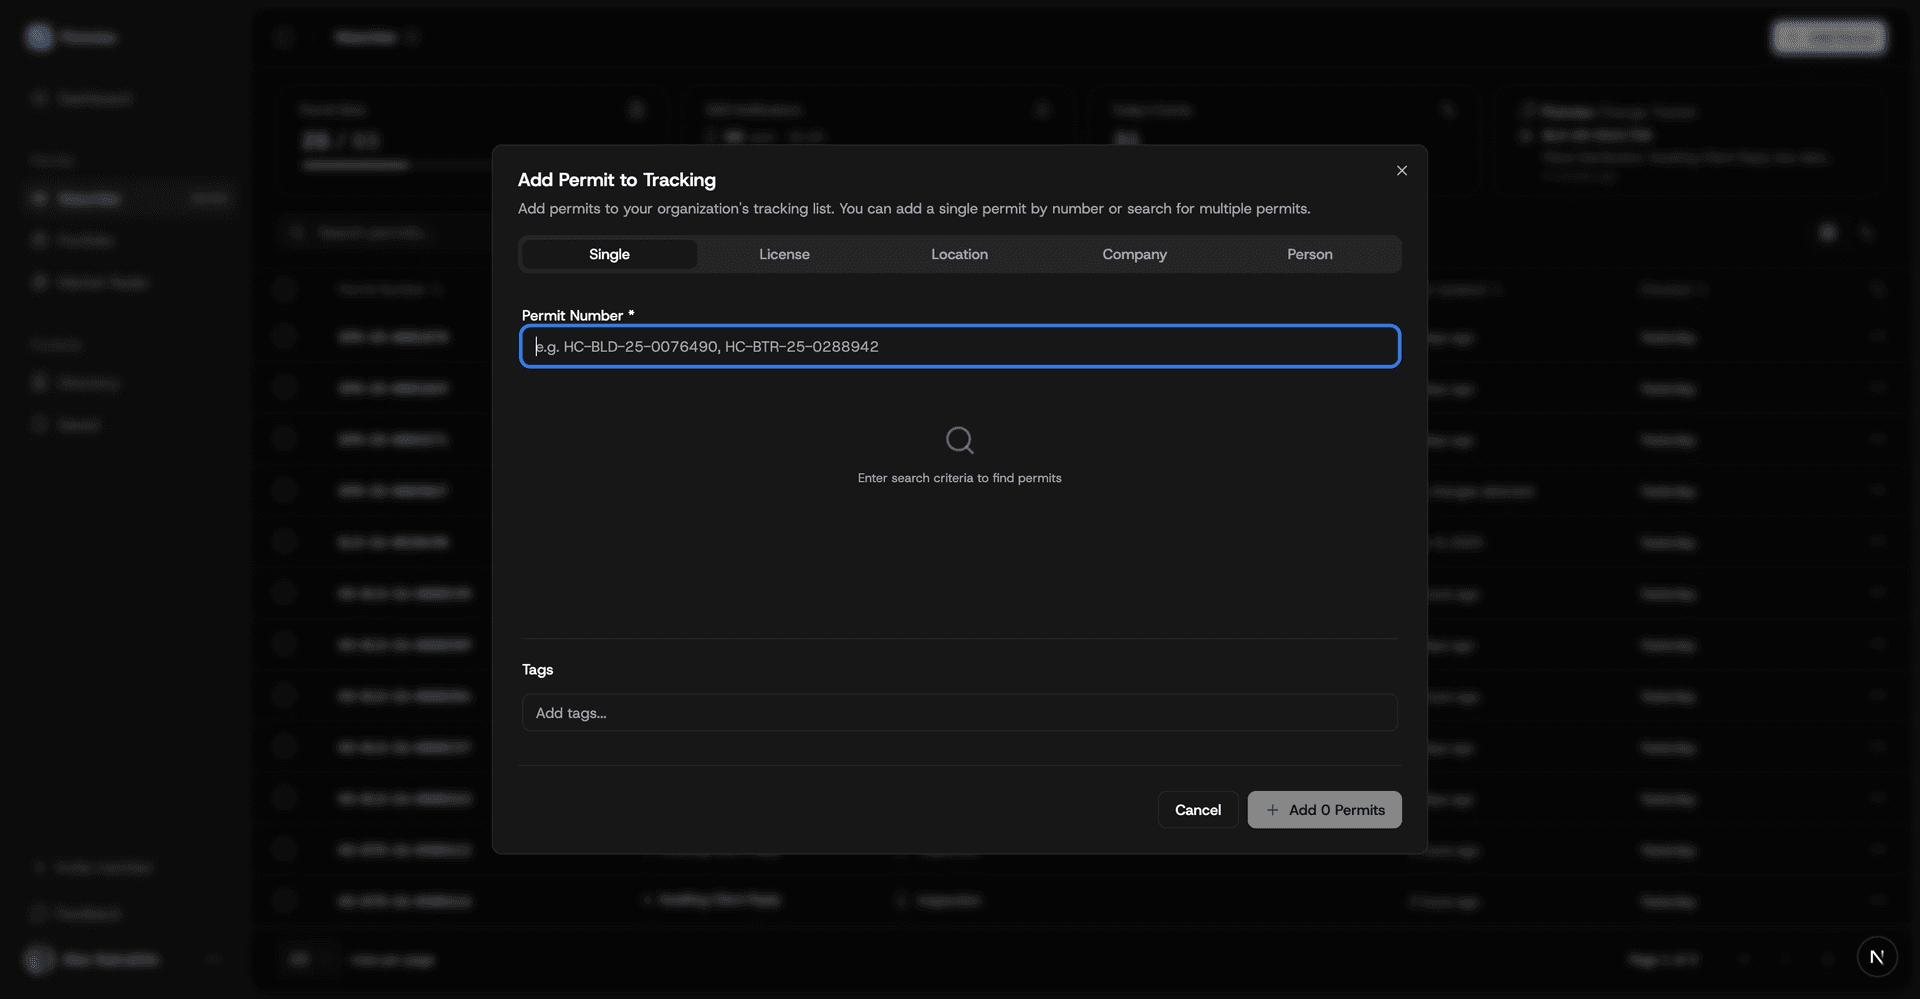The image size is (1920, 999).
Task: Click the Cancel button
Action: [x=1197, y=809]
